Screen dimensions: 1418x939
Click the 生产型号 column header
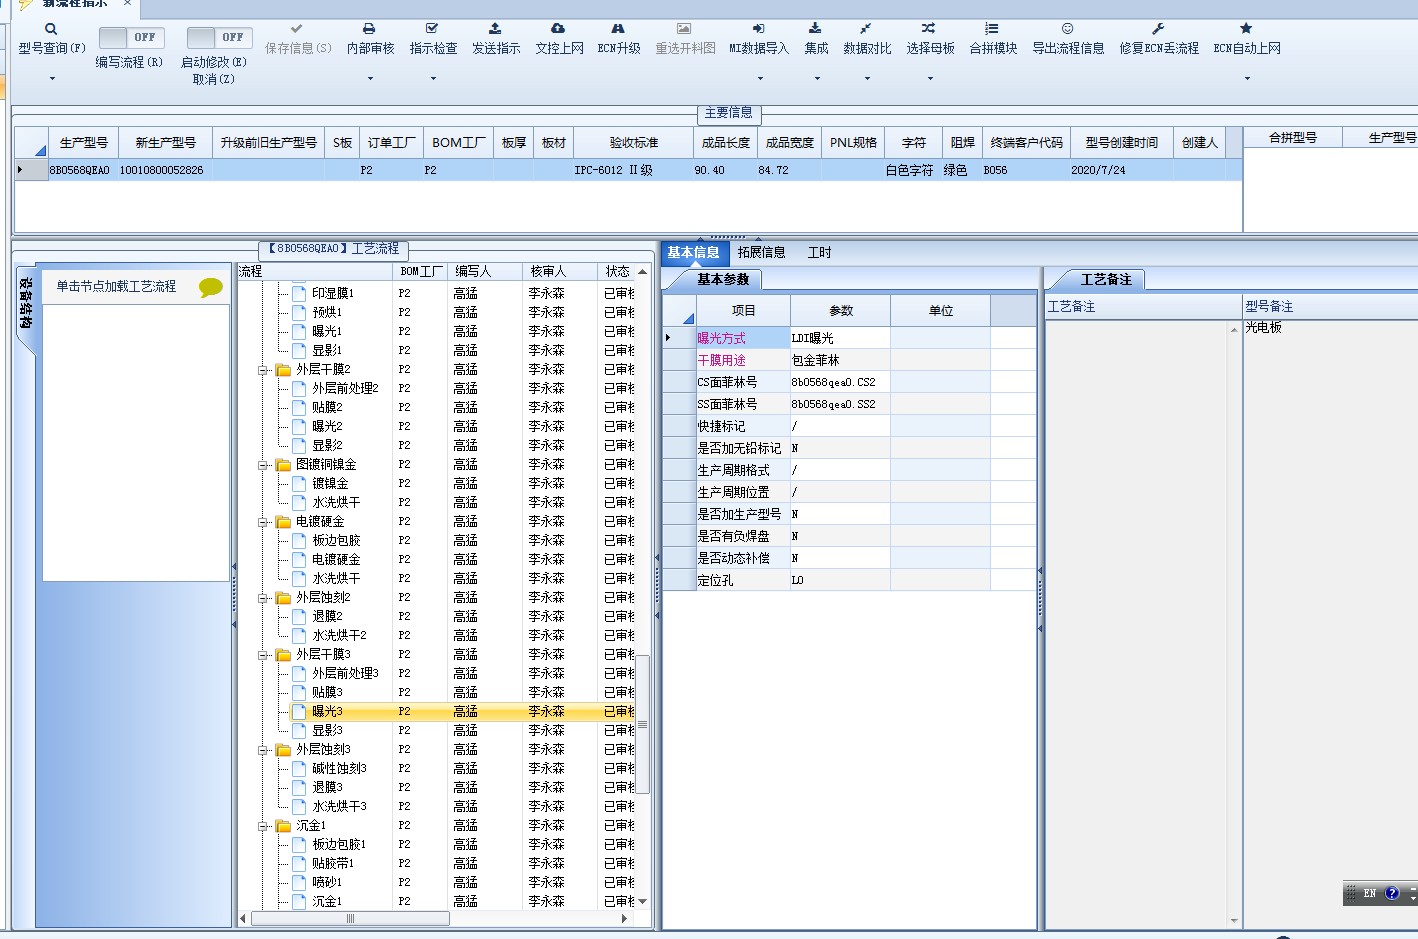point(83,143)
